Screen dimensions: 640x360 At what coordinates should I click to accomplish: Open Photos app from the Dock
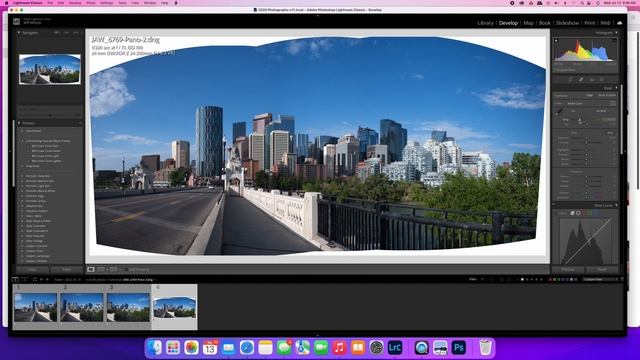[191, 347]
